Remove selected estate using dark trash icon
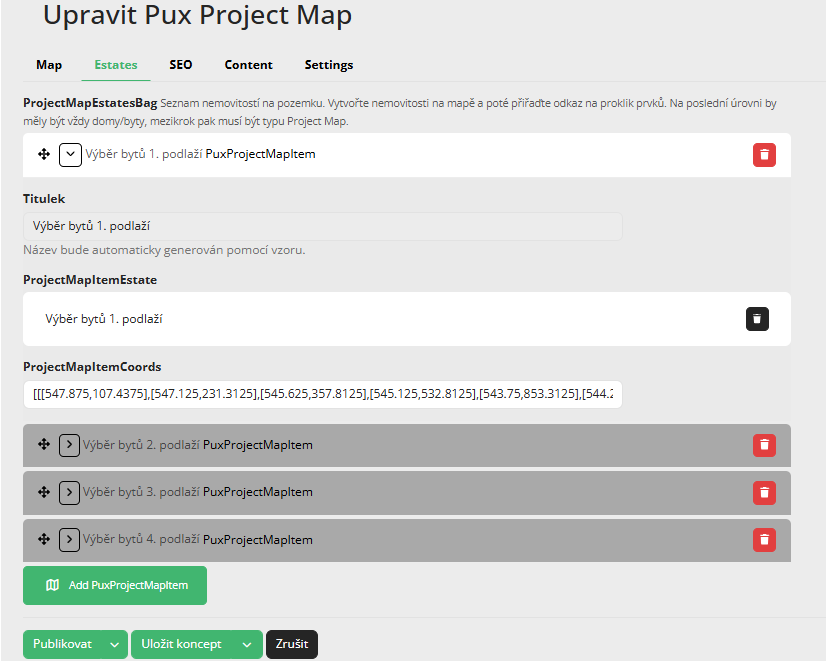This screenshot has height=661, width=826. coord(757,319)
